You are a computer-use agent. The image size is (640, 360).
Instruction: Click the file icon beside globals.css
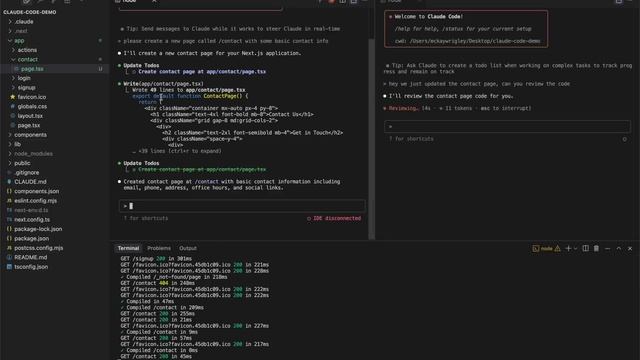(12, 107)
